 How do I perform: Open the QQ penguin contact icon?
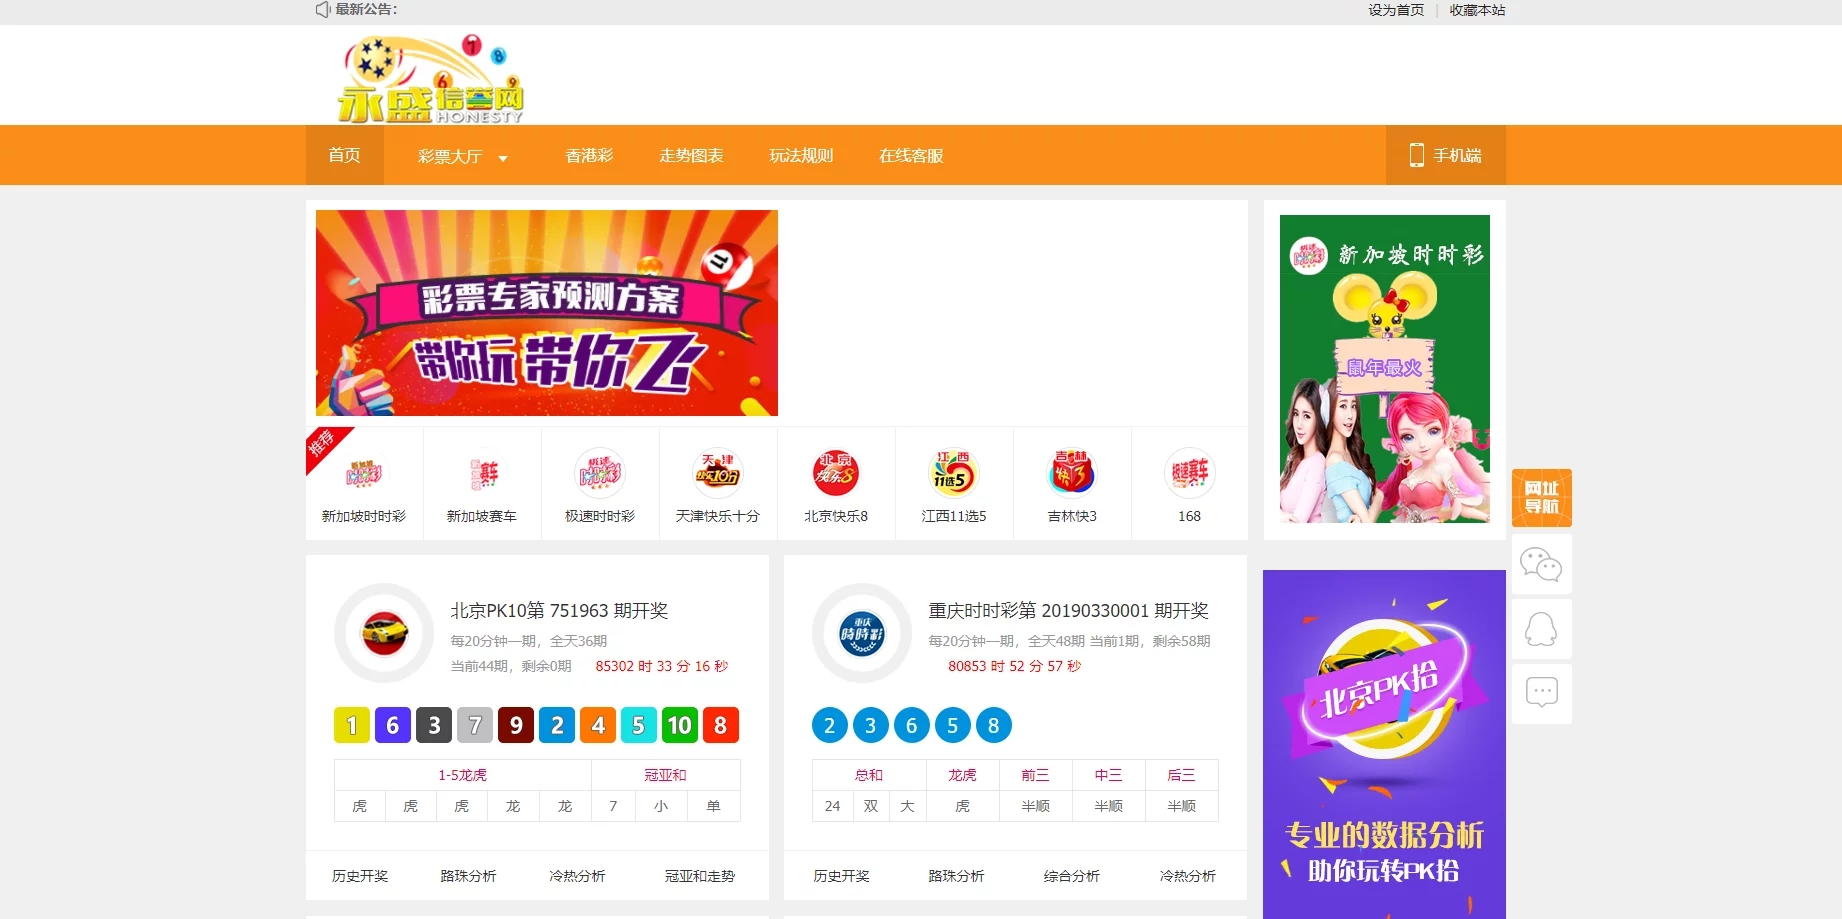pyautogui.click(x=1541, y=629)
